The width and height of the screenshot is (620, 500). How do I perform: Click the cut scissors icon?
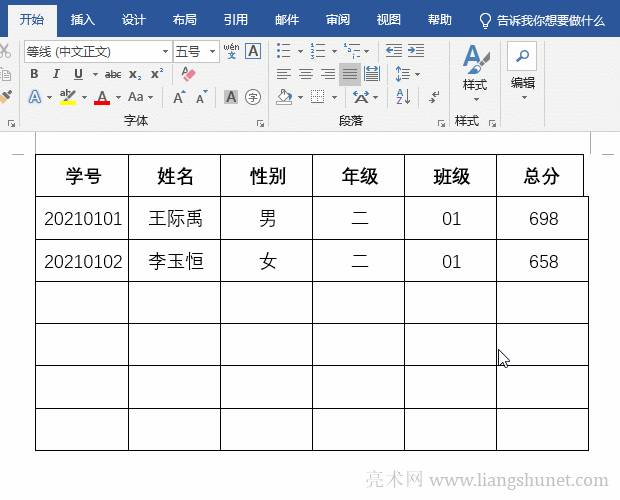pyautogui.click(x=5, y=51)
